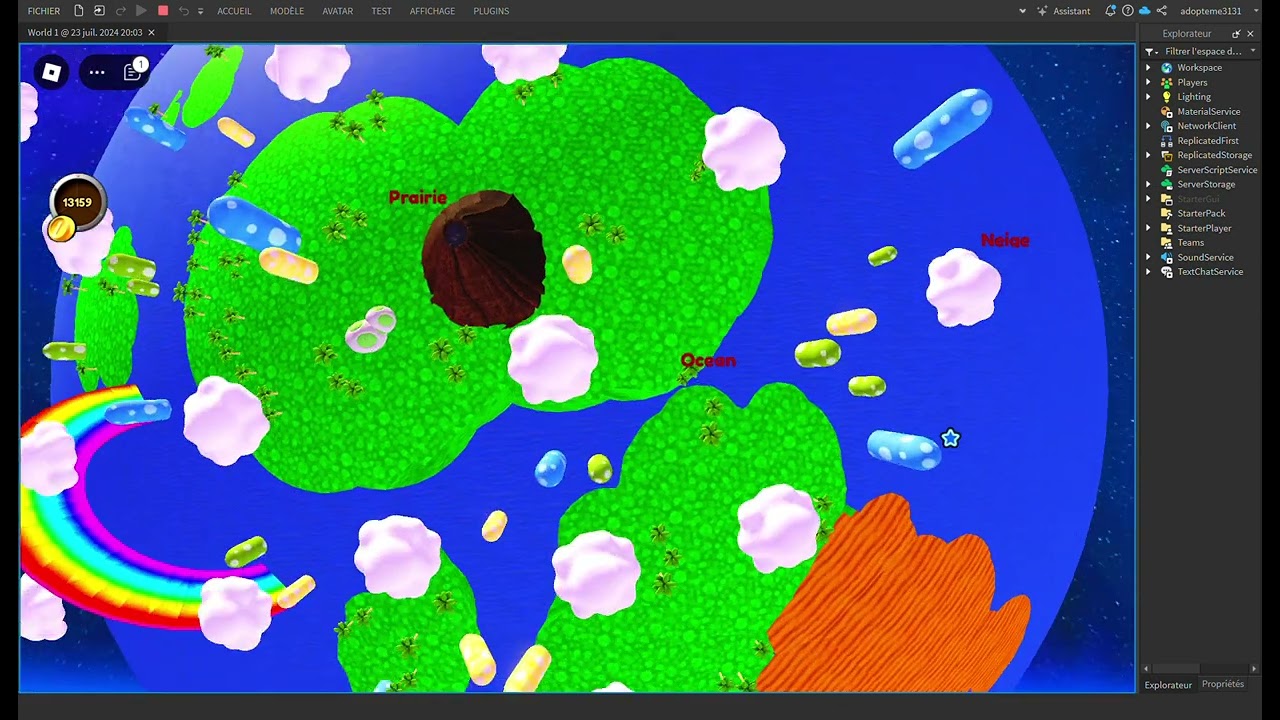This screenshot has height=720, width=1280.
Task: Click the Explorateur horizontal scrollbar
Action: [1175, 669]
